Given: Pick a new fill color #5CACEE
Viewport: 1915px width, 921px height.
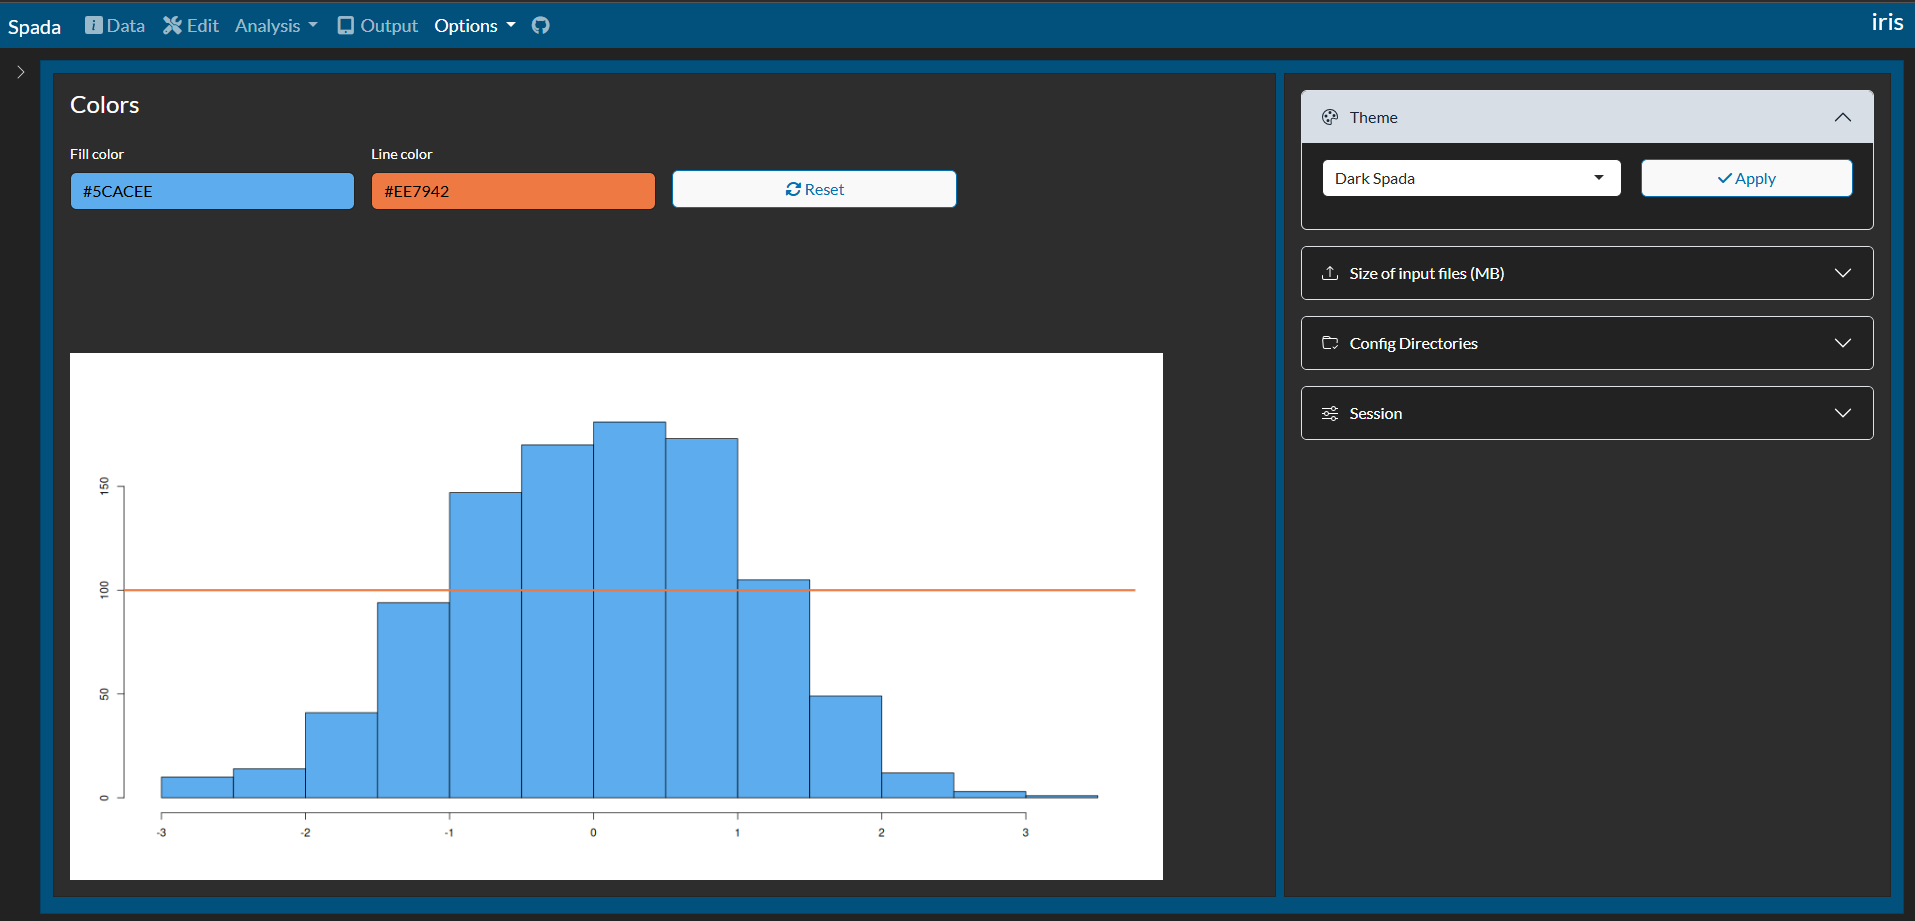Looking at the screenshot, I should click(x=212, y=191).
